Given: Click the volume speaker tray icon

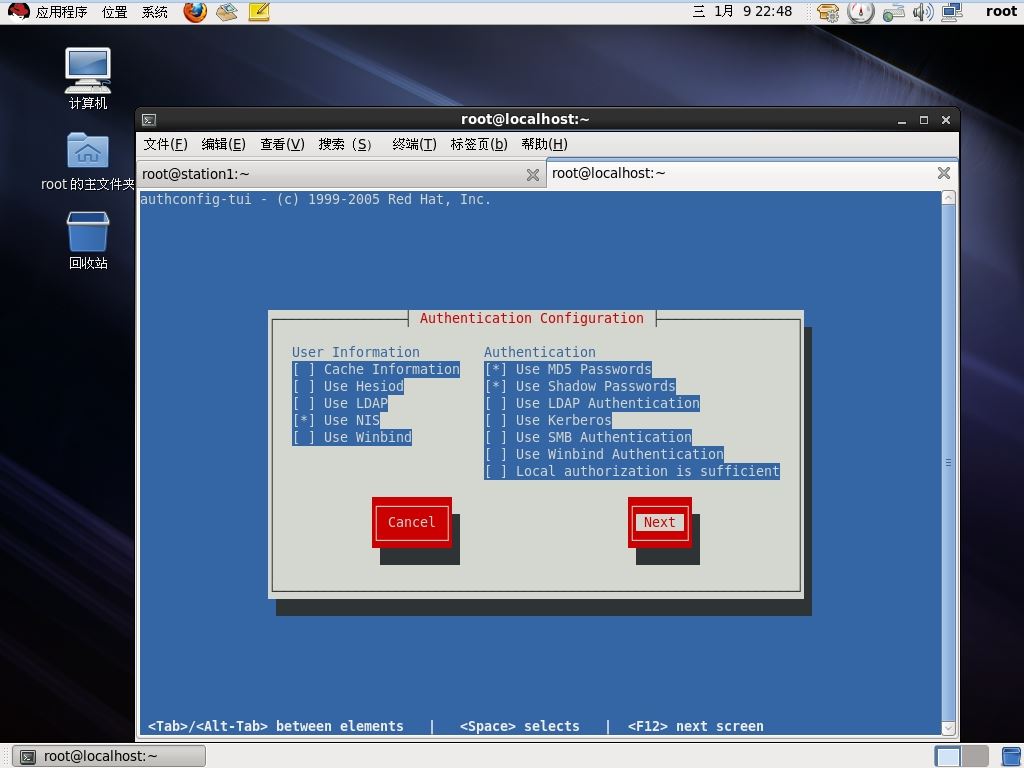Looking at the screenshot, I should coord(923,12).
